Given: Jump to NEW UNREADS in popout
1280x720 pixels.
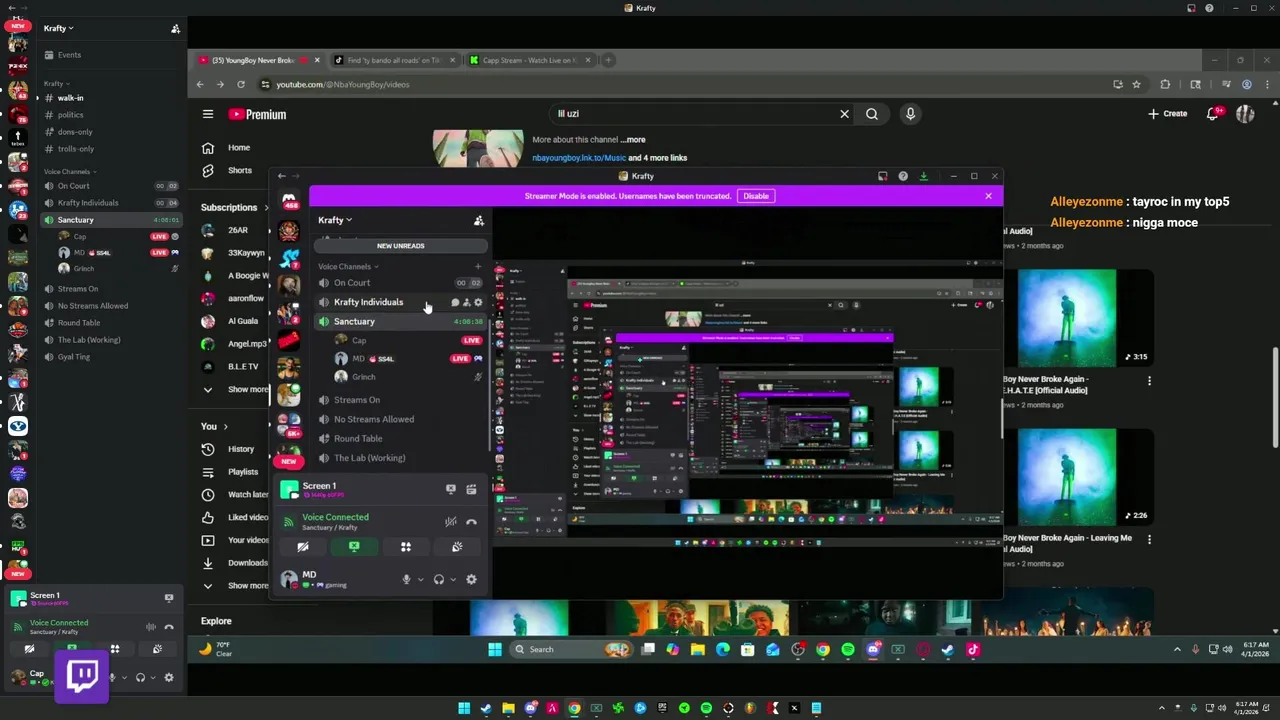Looking at the screenshot, I should (x=400, y=246).
